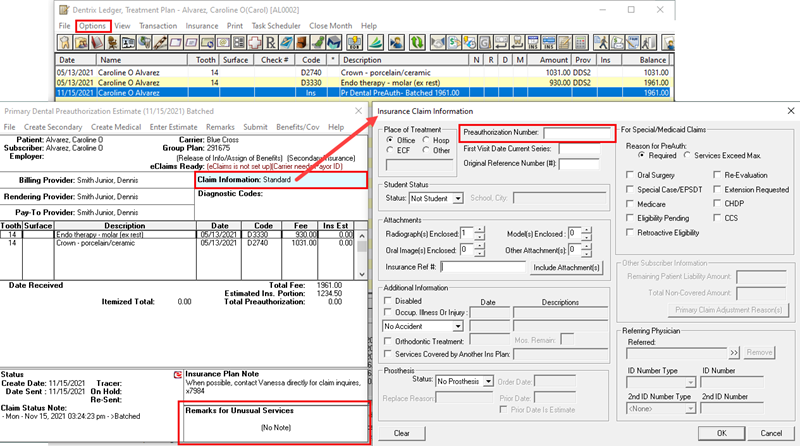Open the Options menu
The image size is (800, 446).
pos(92,26)
